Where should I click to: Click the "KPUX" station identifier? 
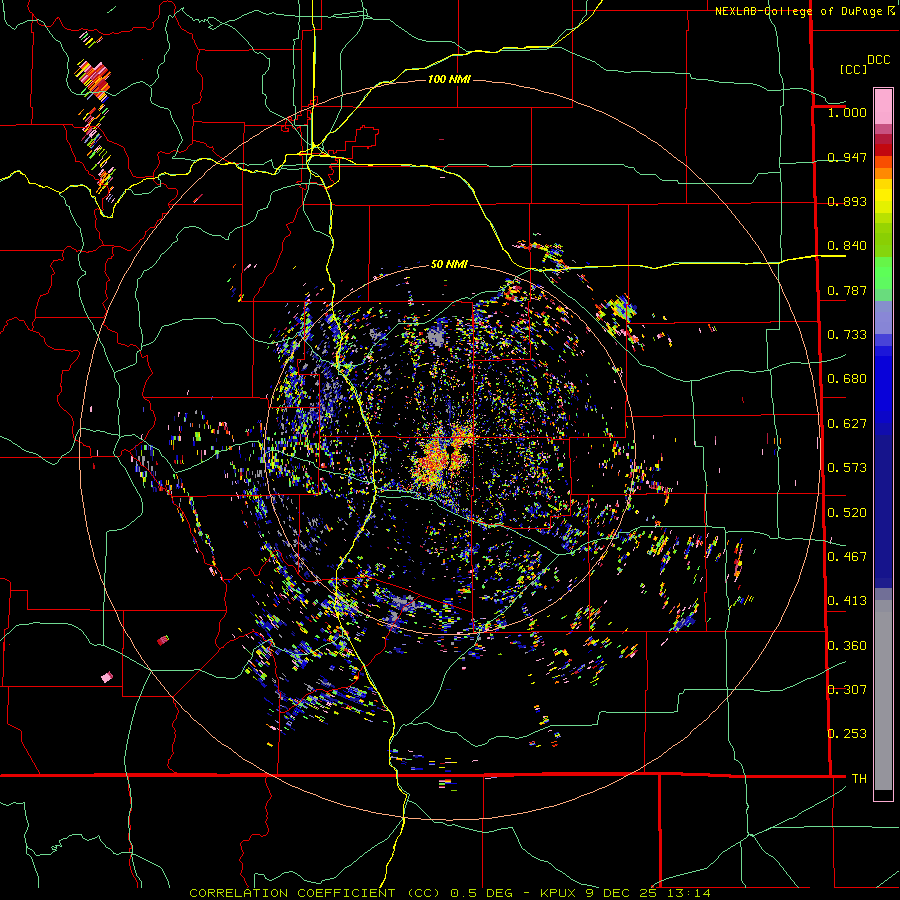[x=560, y=893]
